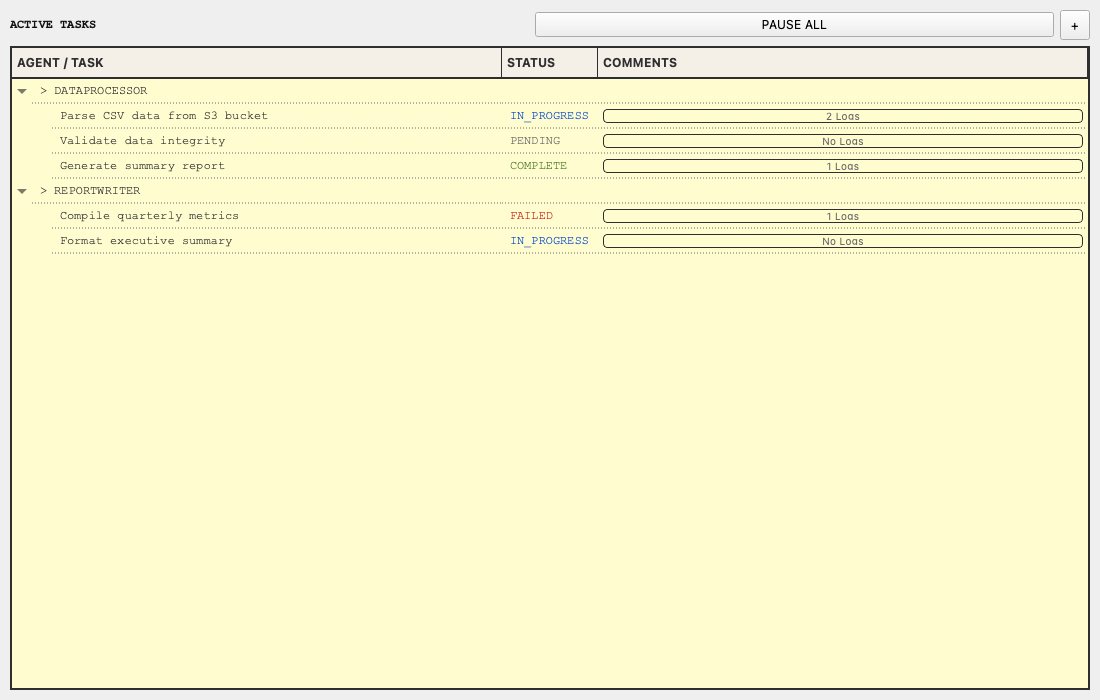Click PENDING status of Validate data integrity
This screenshot has width=1100, height=700.
pyautogui.click(x=534, y=140)
